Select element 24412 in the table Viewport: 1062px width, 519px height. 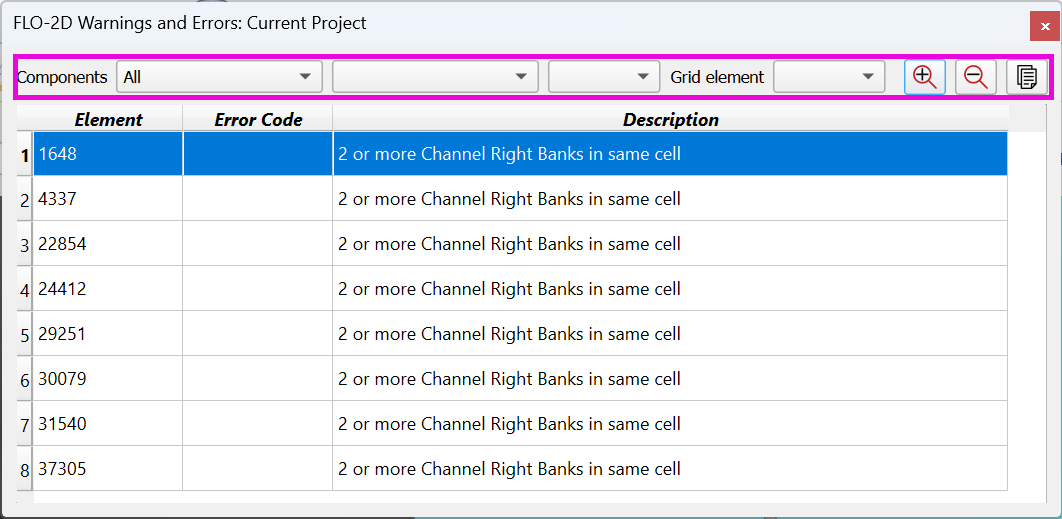108,290
